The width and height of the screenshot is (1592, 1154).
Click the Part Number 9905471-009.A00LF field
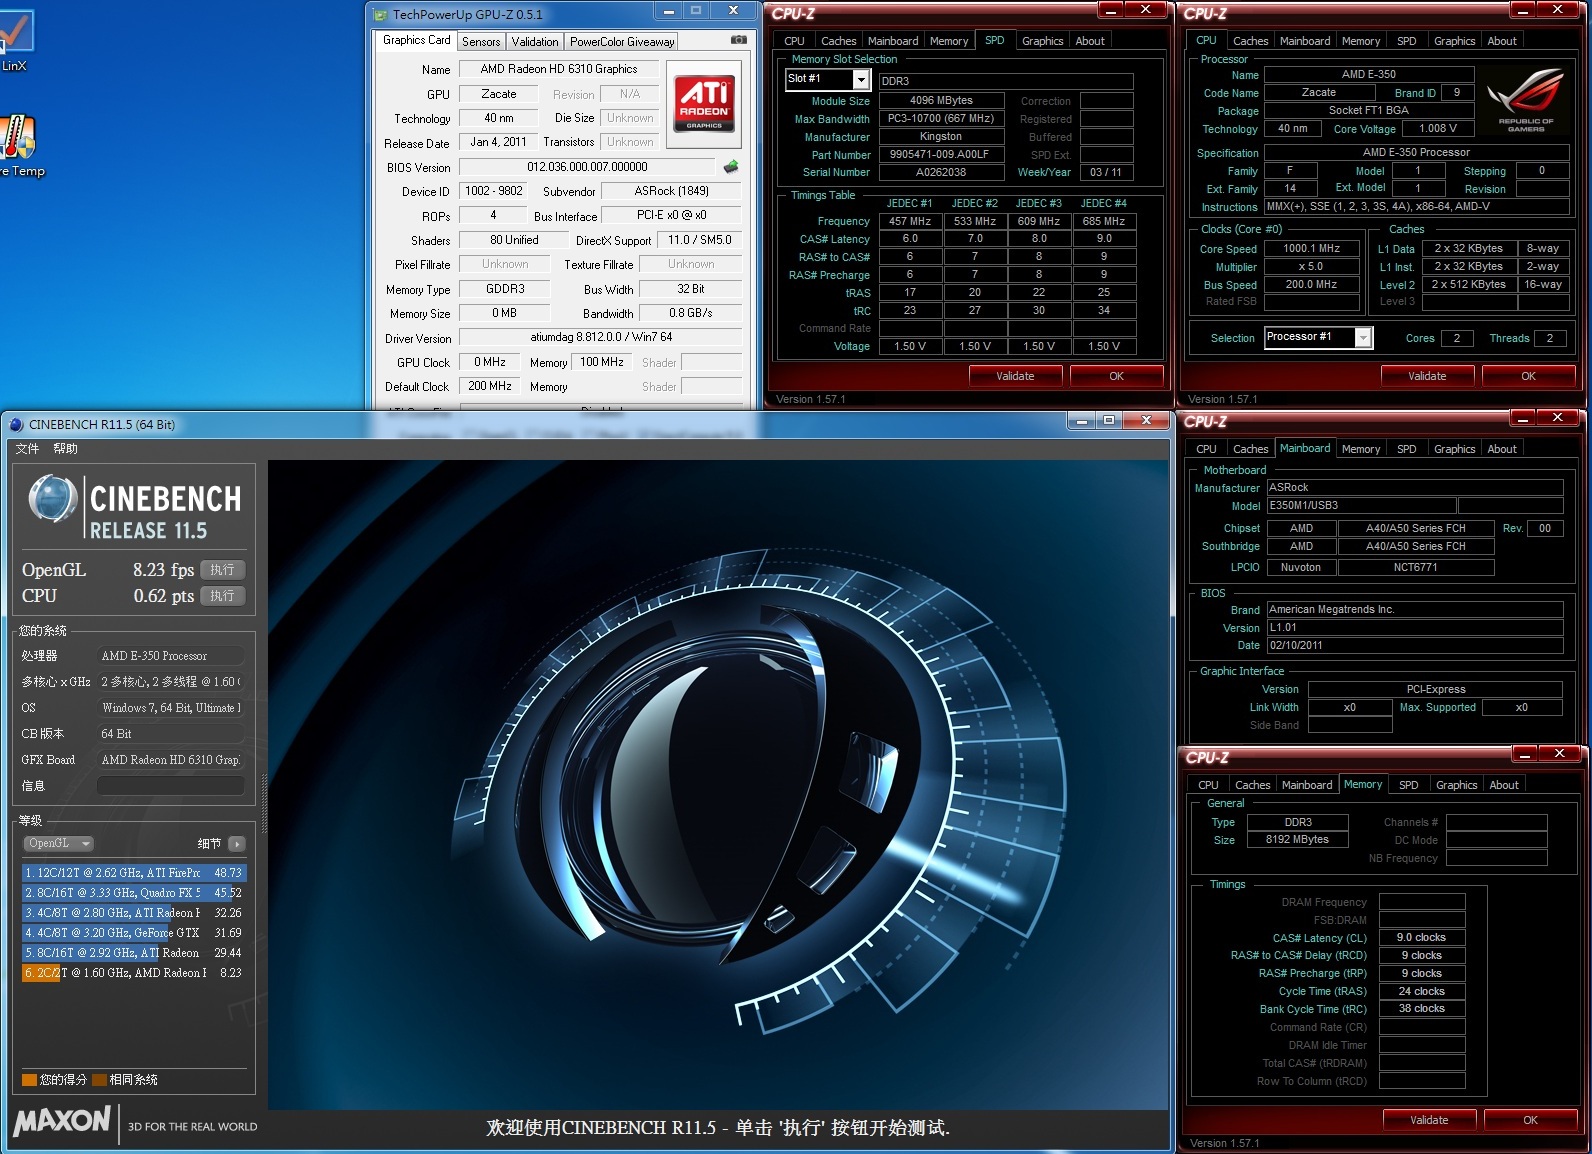pyautogui.click(x=940, y=155)
